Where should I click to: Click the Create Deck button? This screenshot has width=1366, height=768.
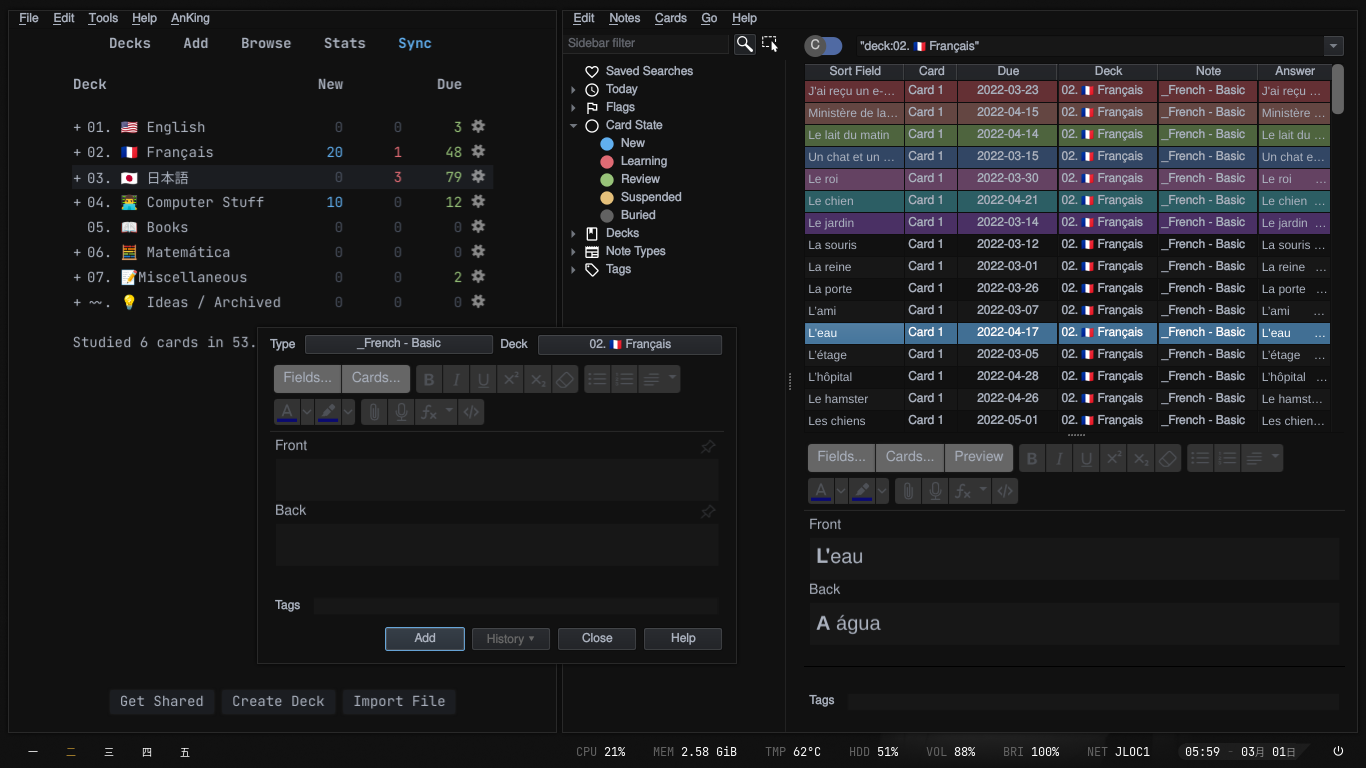[278, 702]
